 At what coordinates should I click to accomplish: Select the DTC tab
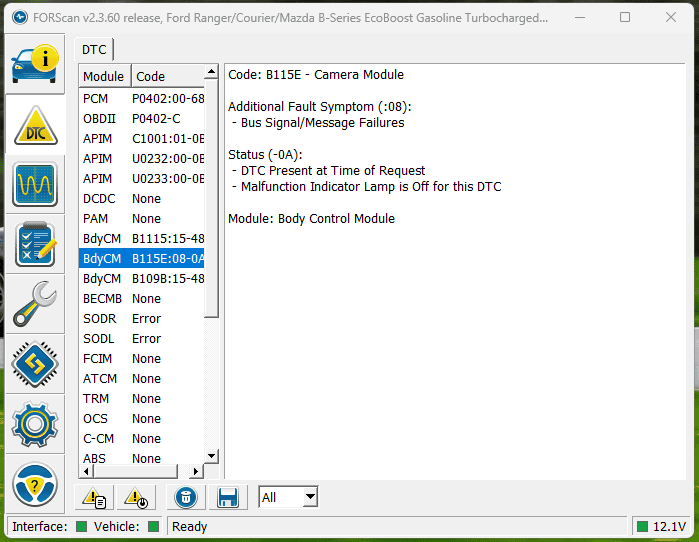click(94, 49)
